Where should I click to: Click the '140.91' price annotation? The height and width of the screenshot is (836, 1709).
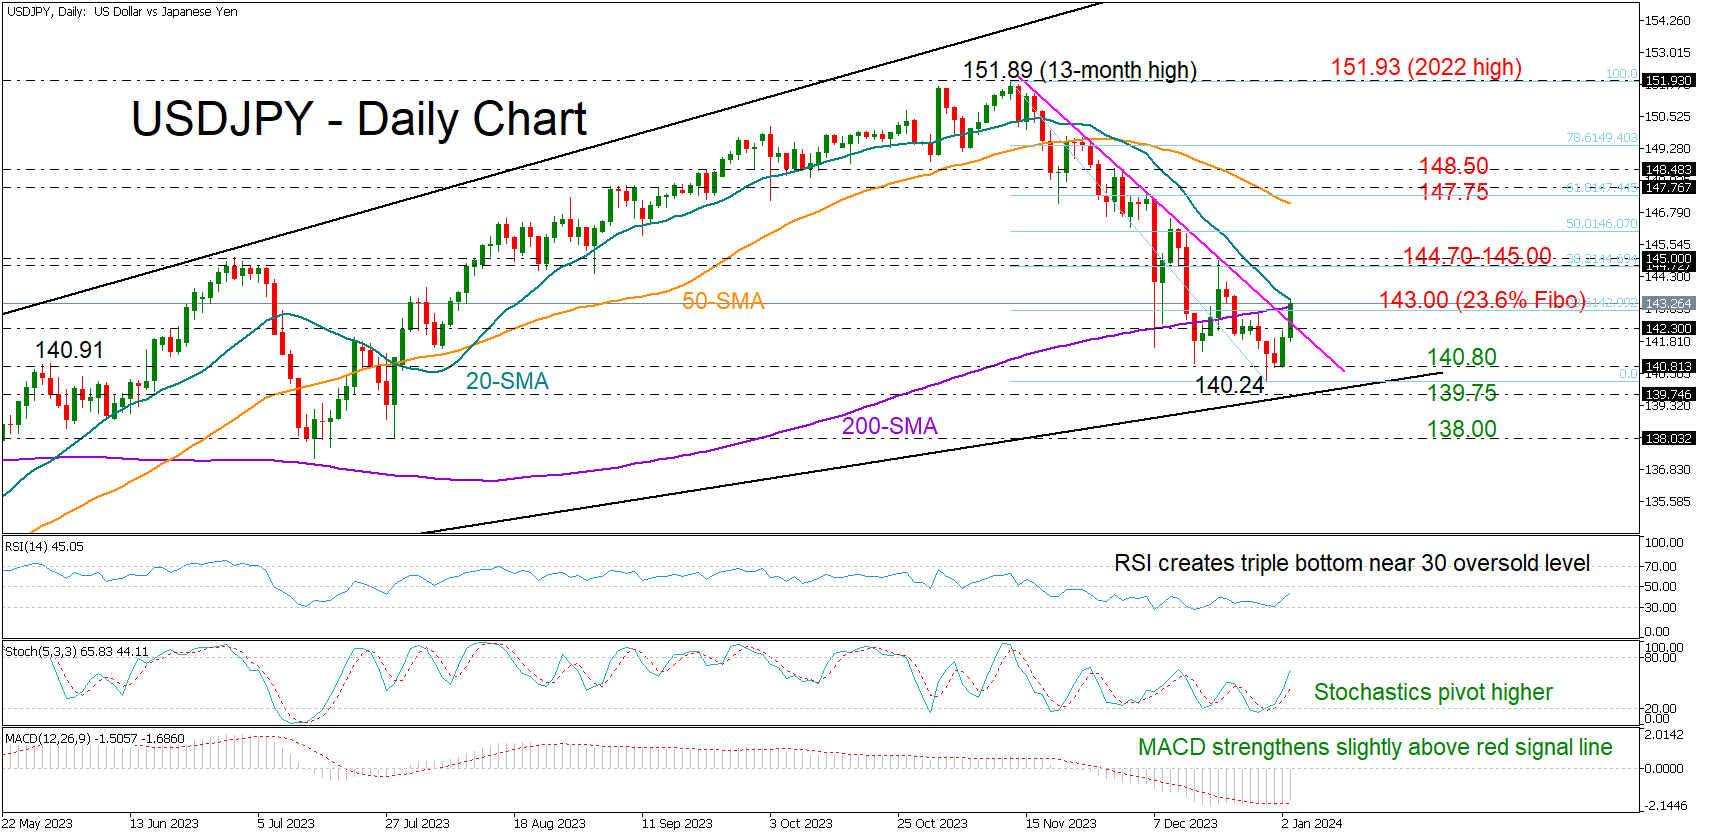(69, 350)
